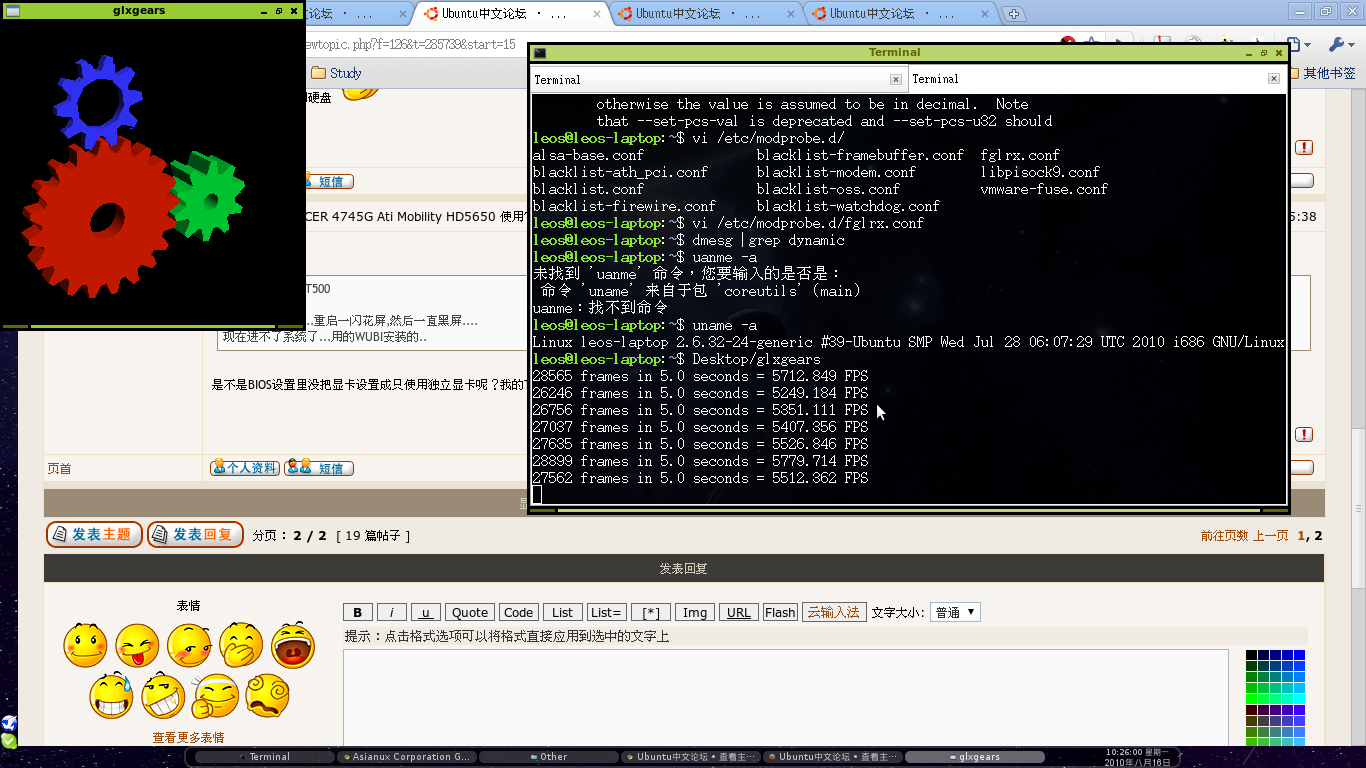The height and width of the screenshot is (768, 1366).
Task: Switch to the second Terminal tab
Action: point(1097,79)
